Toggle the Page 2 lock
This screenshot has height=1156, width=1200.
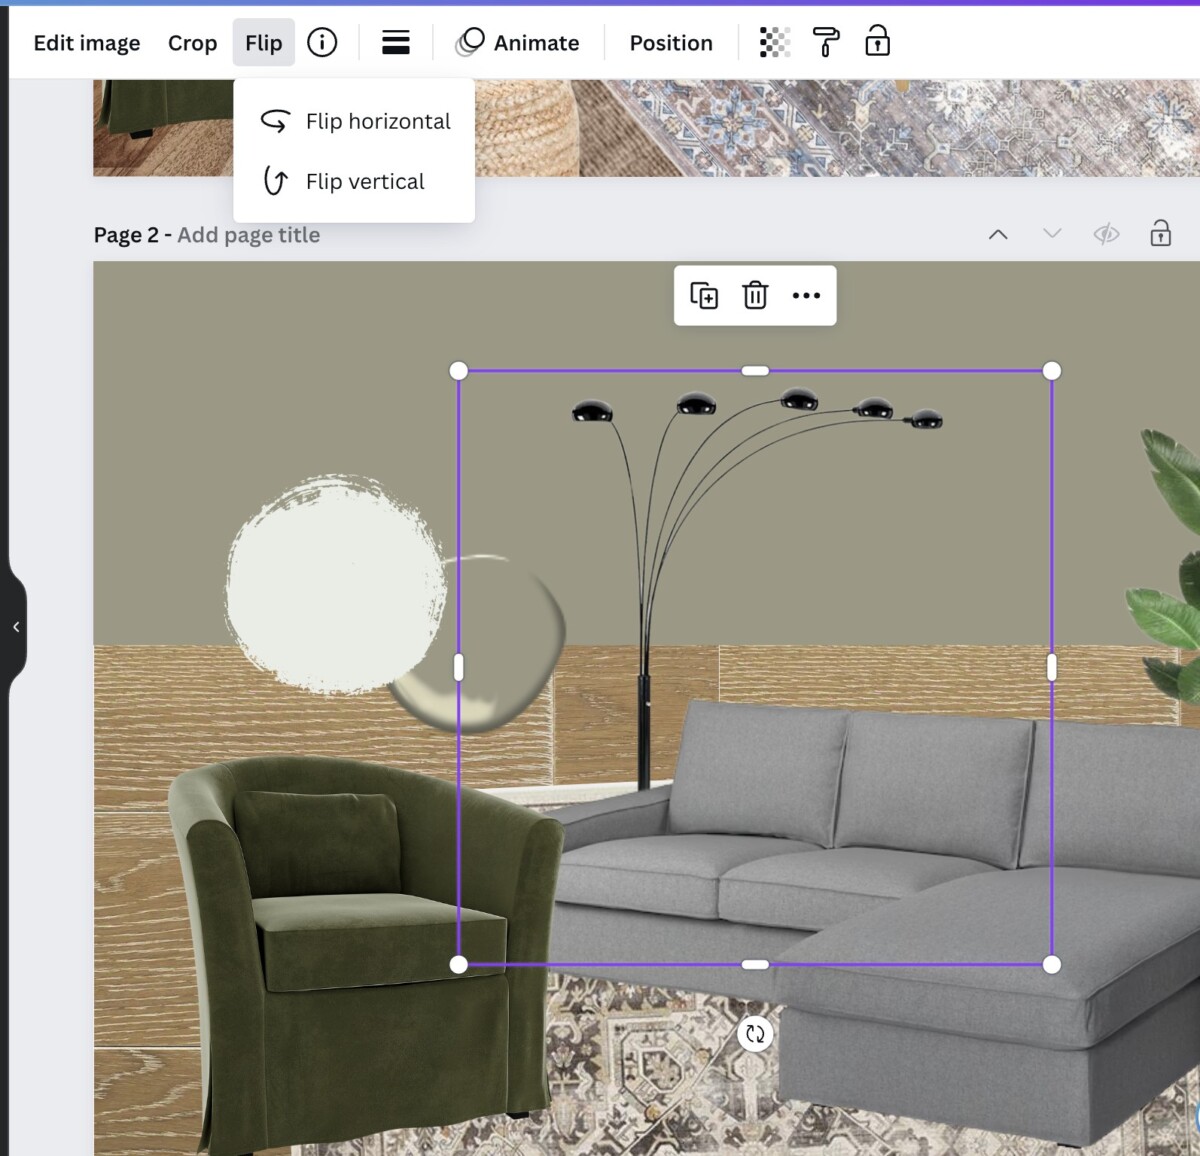click(x=1160, y=234)
